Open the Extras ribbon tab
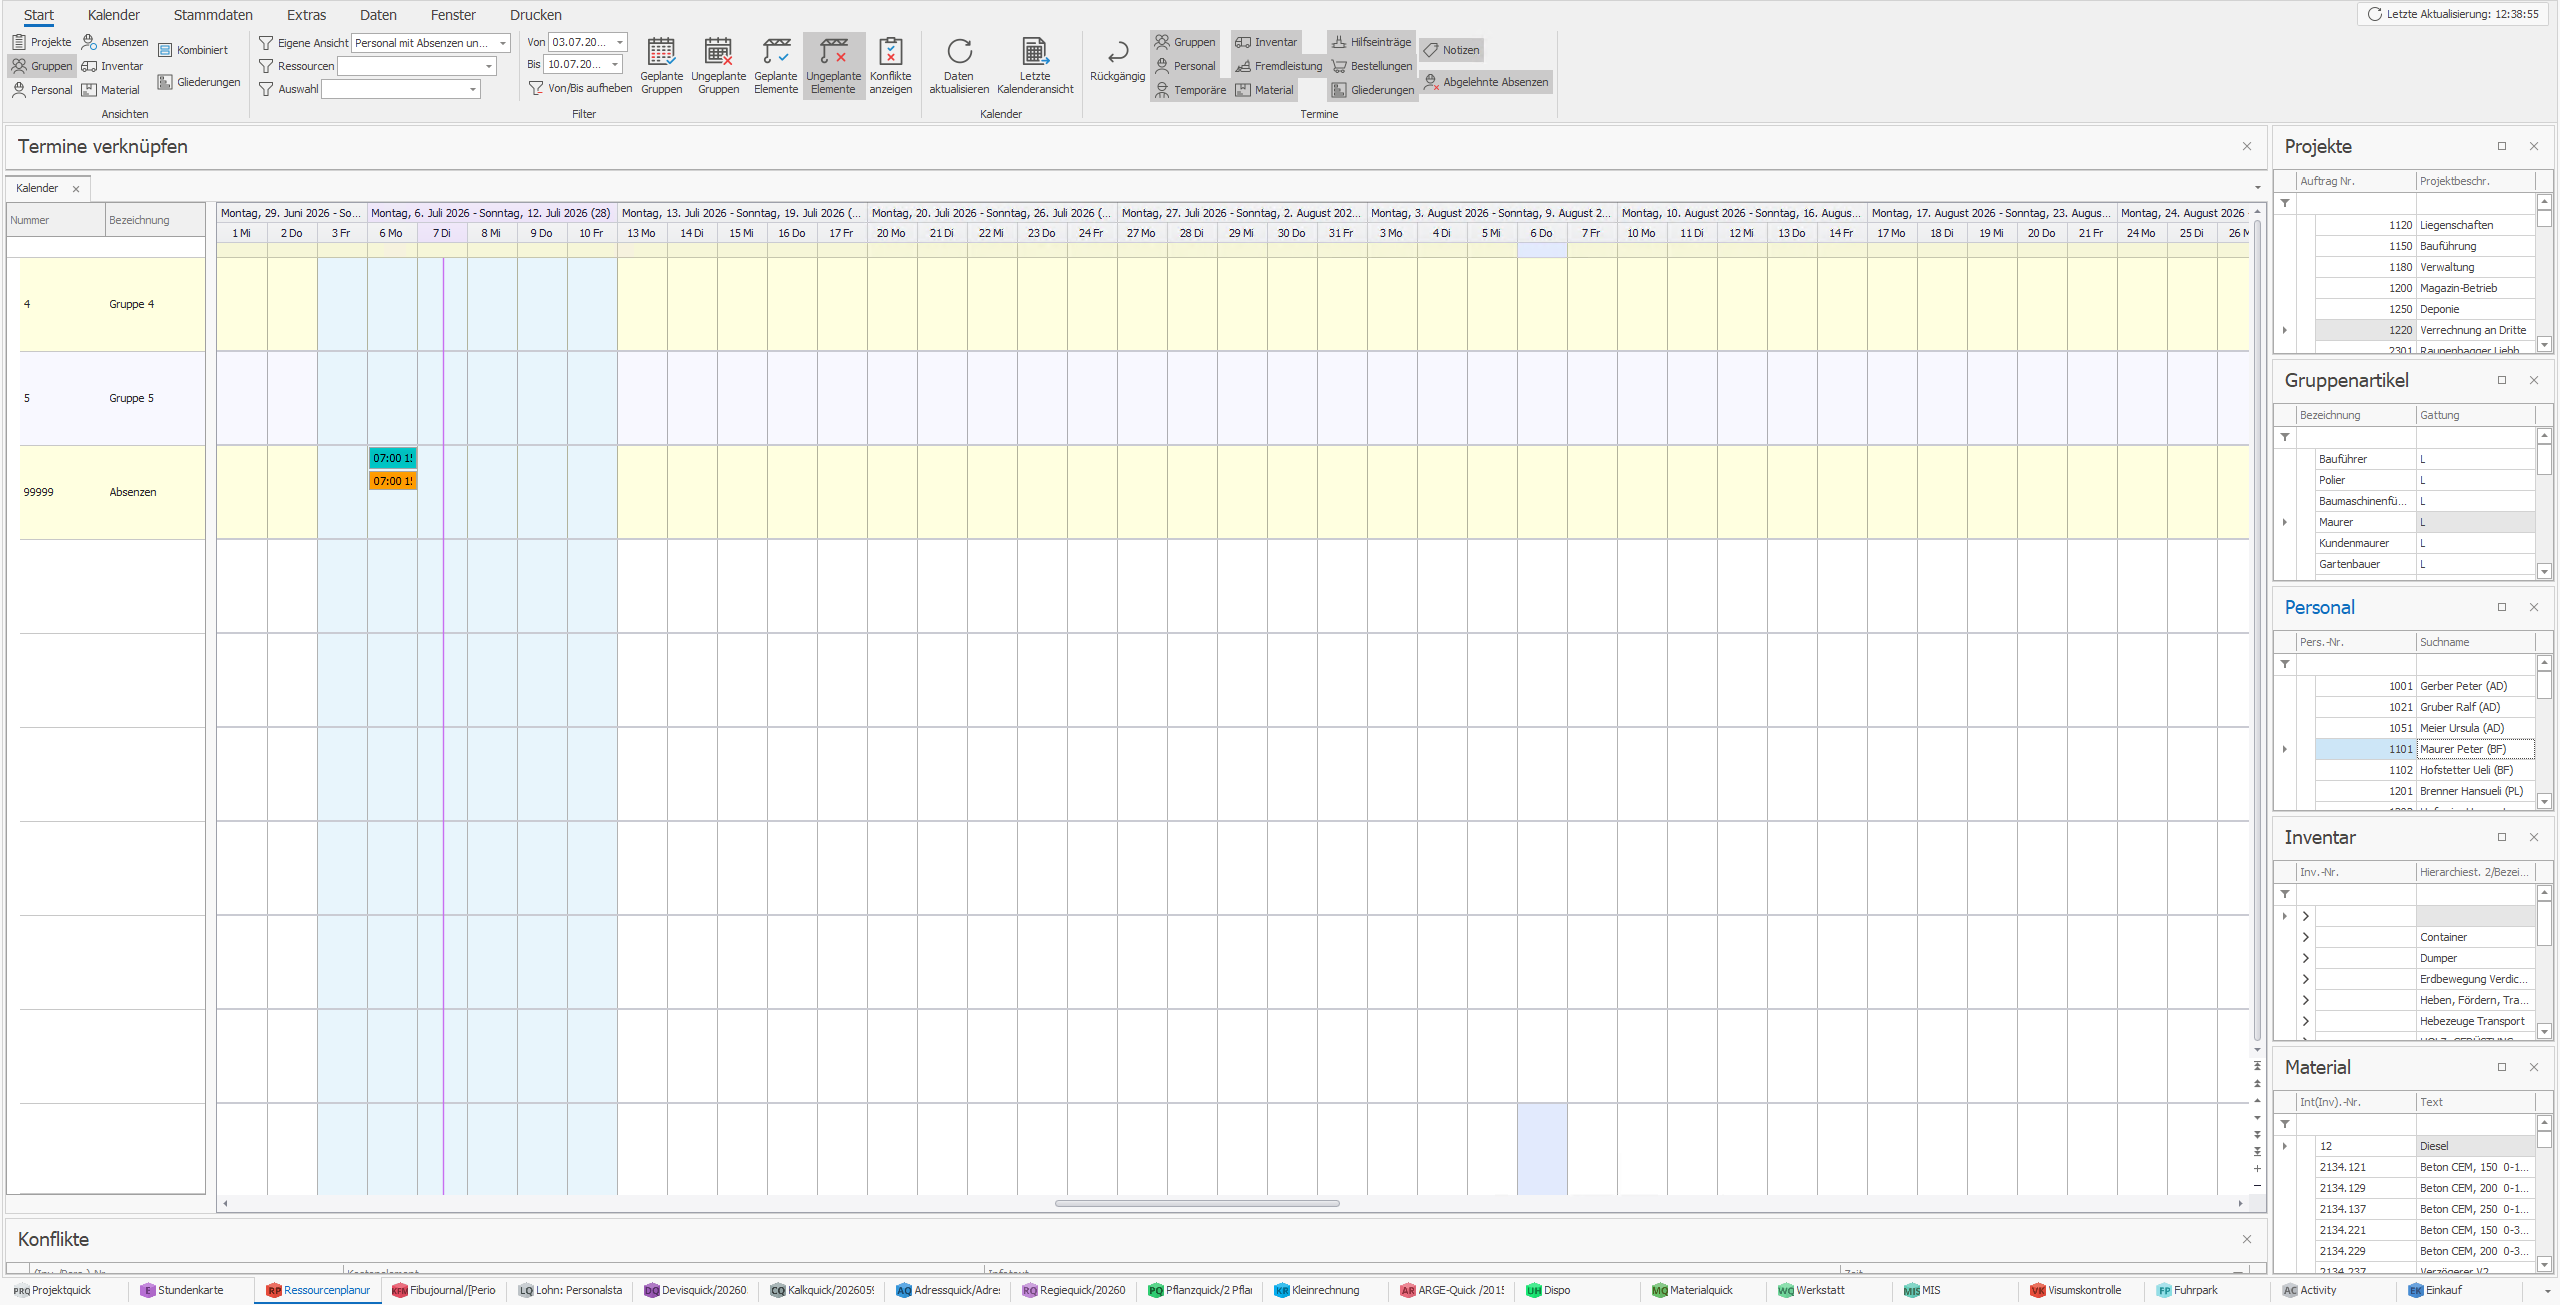Screen dimensions: 2560x1305 pyautogui.click(x=306, y=15)
